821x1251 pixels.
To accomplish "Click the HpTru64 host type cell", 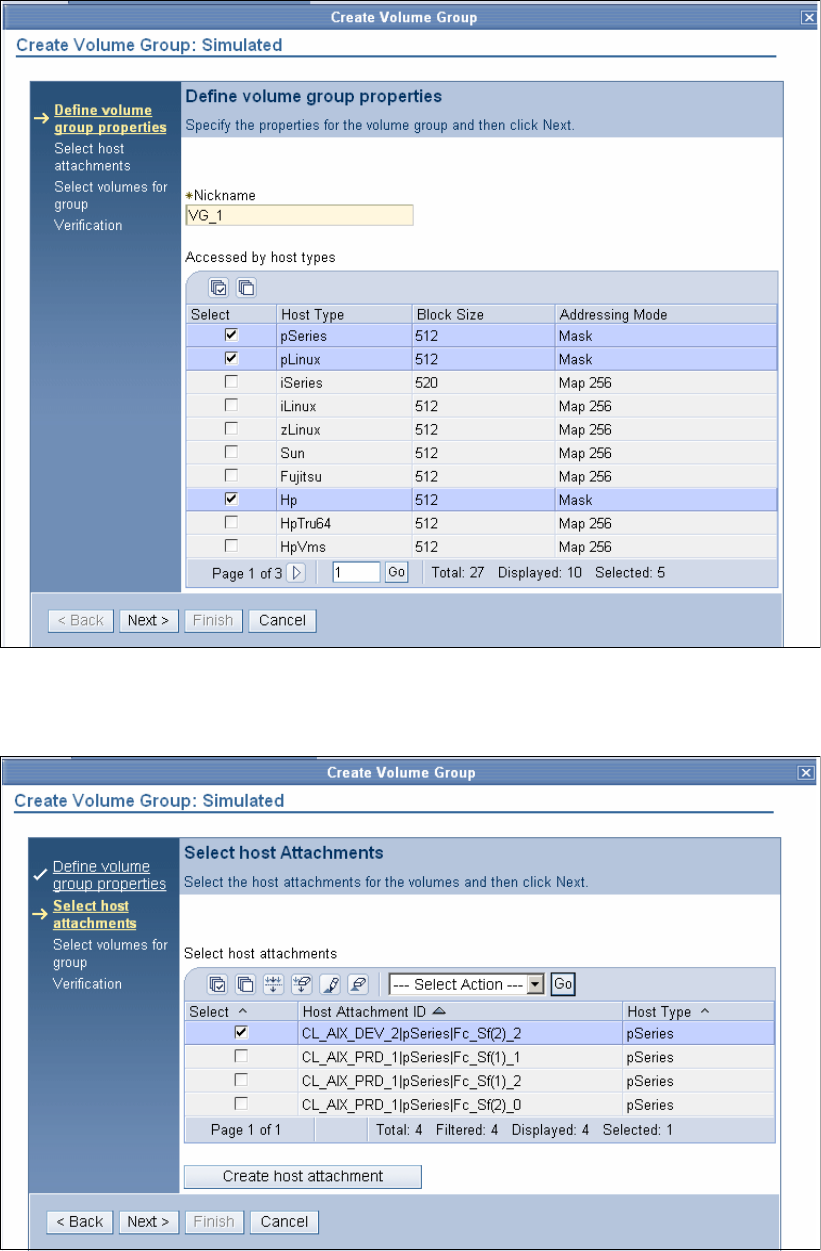I will coord(344,523).
